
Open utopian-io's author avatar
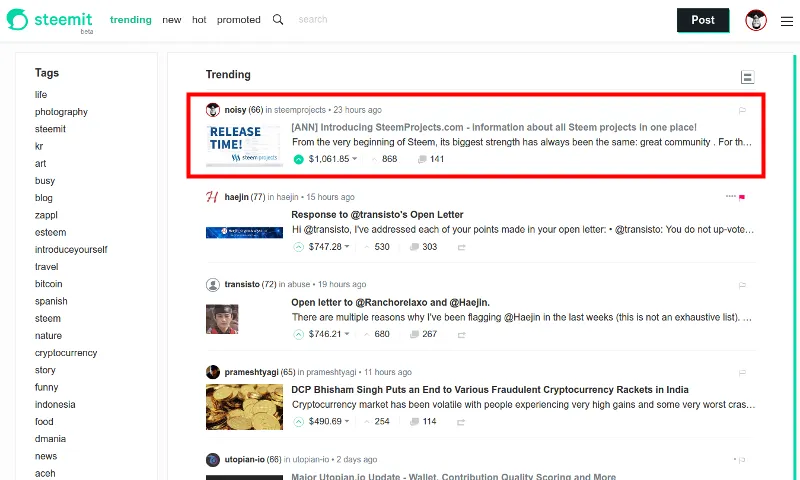[213, 460]
